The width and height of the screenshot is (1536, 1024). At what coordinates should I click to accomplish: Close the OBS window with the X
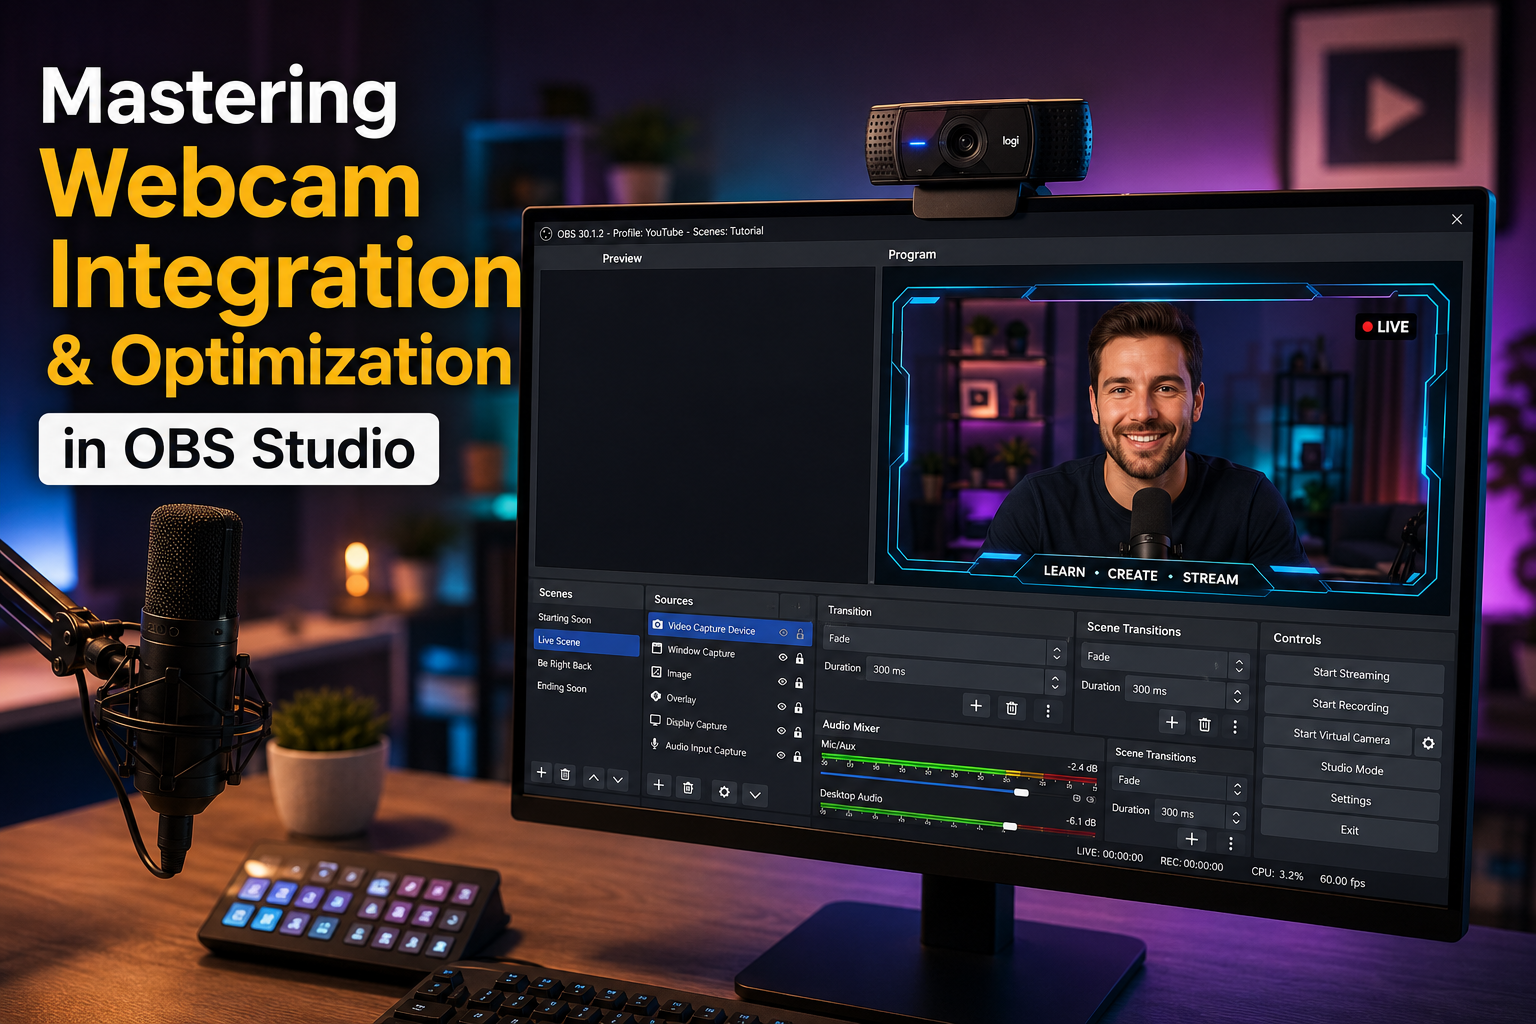[x=1457, y=219]
